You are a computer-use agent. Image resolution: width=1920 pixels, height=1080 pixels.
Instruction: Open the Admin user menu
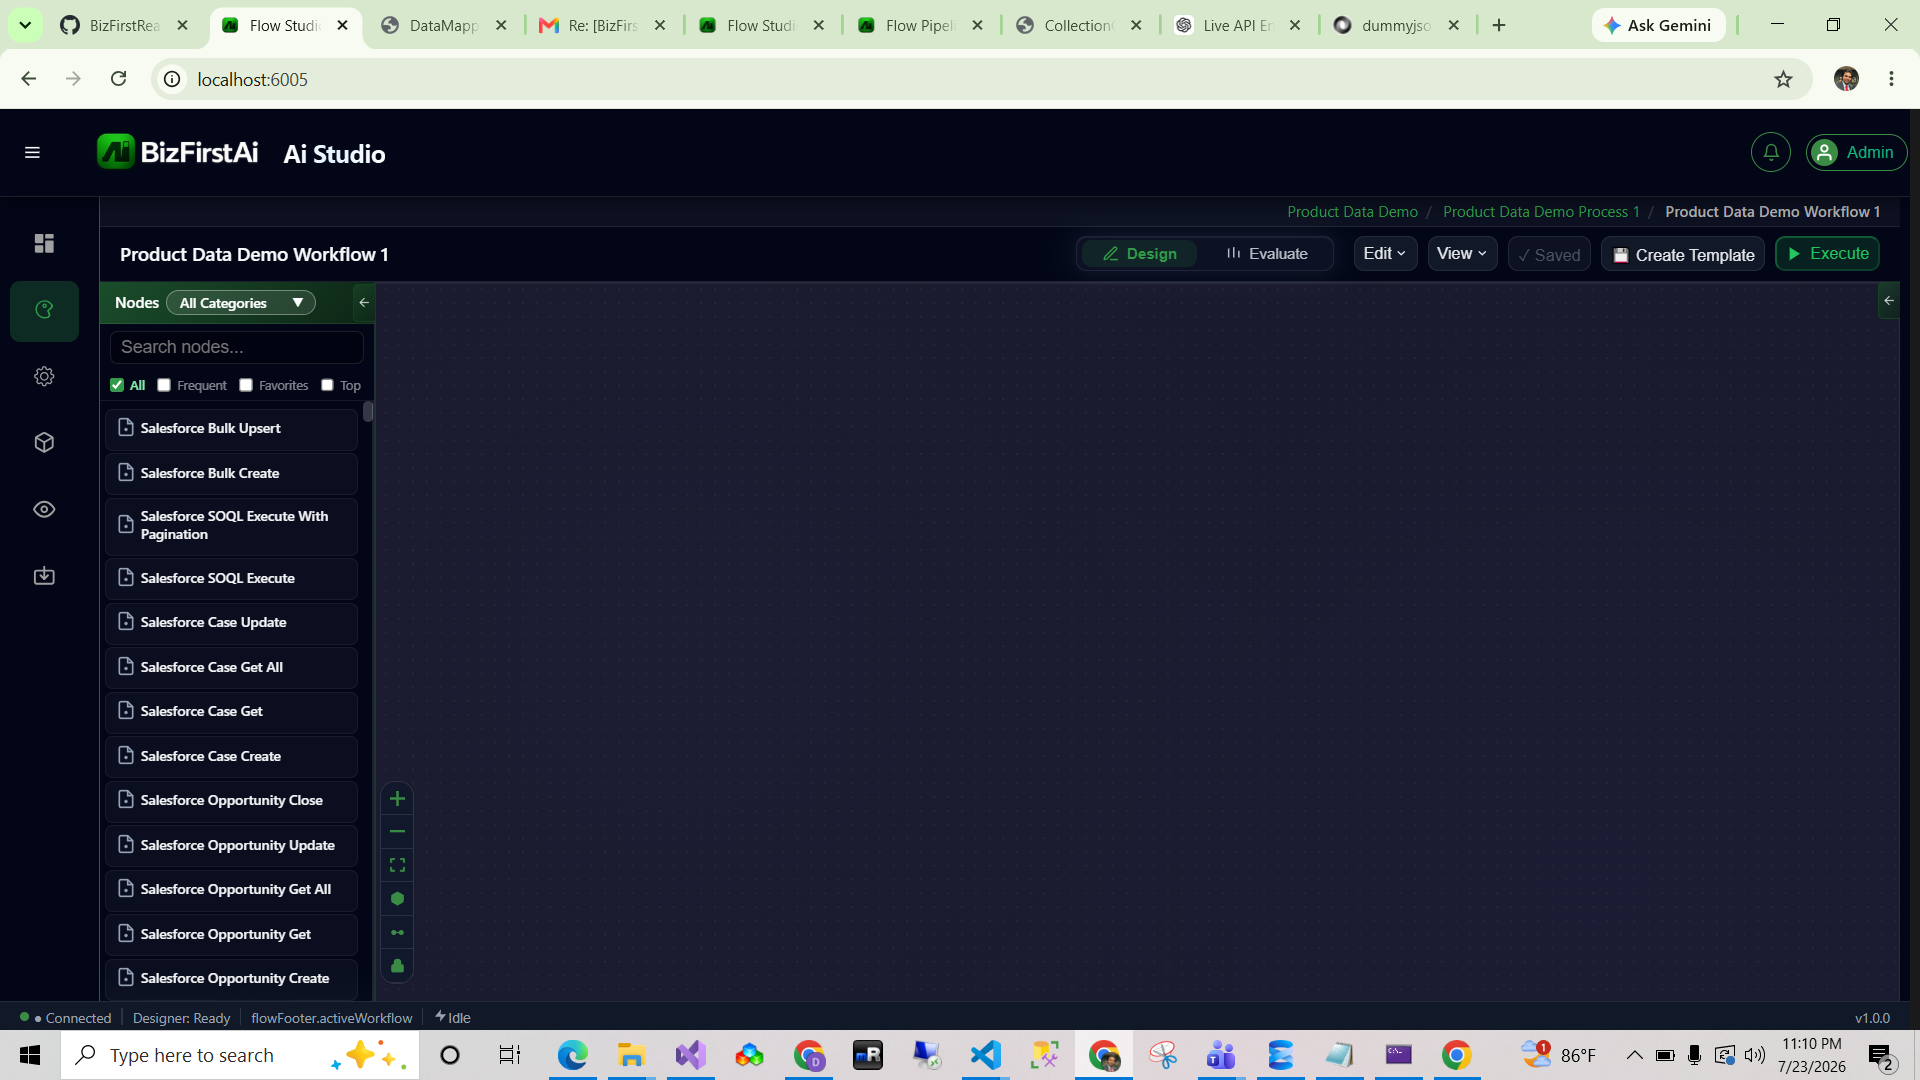(x=1856, y=152)
